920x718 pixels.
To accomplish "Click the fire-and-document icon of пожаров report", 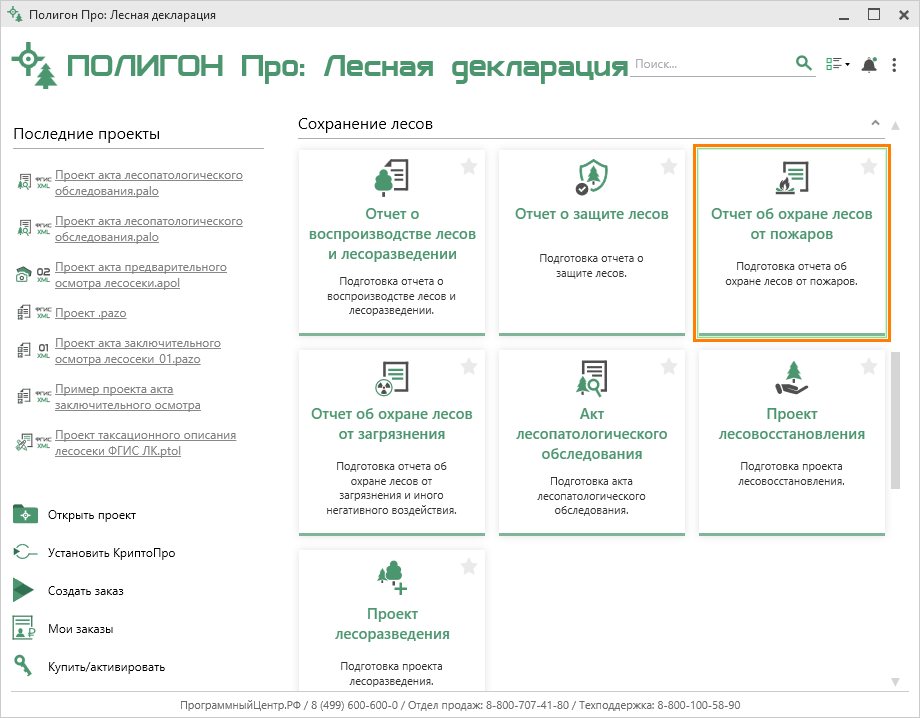I will coord(792,178).
